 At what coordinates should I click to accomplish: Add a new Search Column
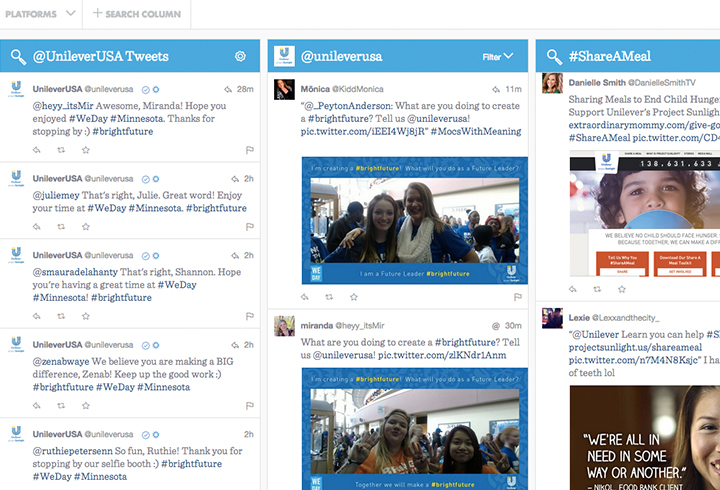tap(137, 14)
